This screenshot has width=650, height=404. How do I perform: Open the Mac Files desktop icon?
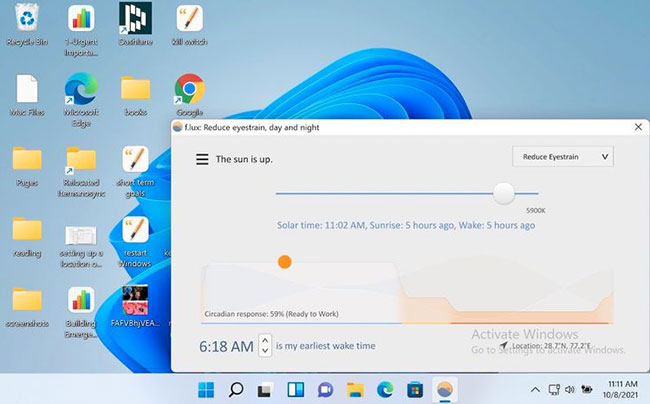click(27, 95)
